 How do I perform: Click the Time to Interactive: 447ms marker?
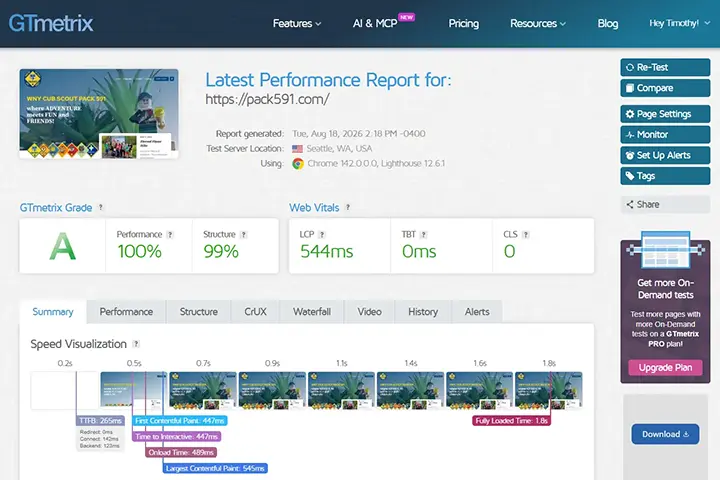tap(177, 436)
